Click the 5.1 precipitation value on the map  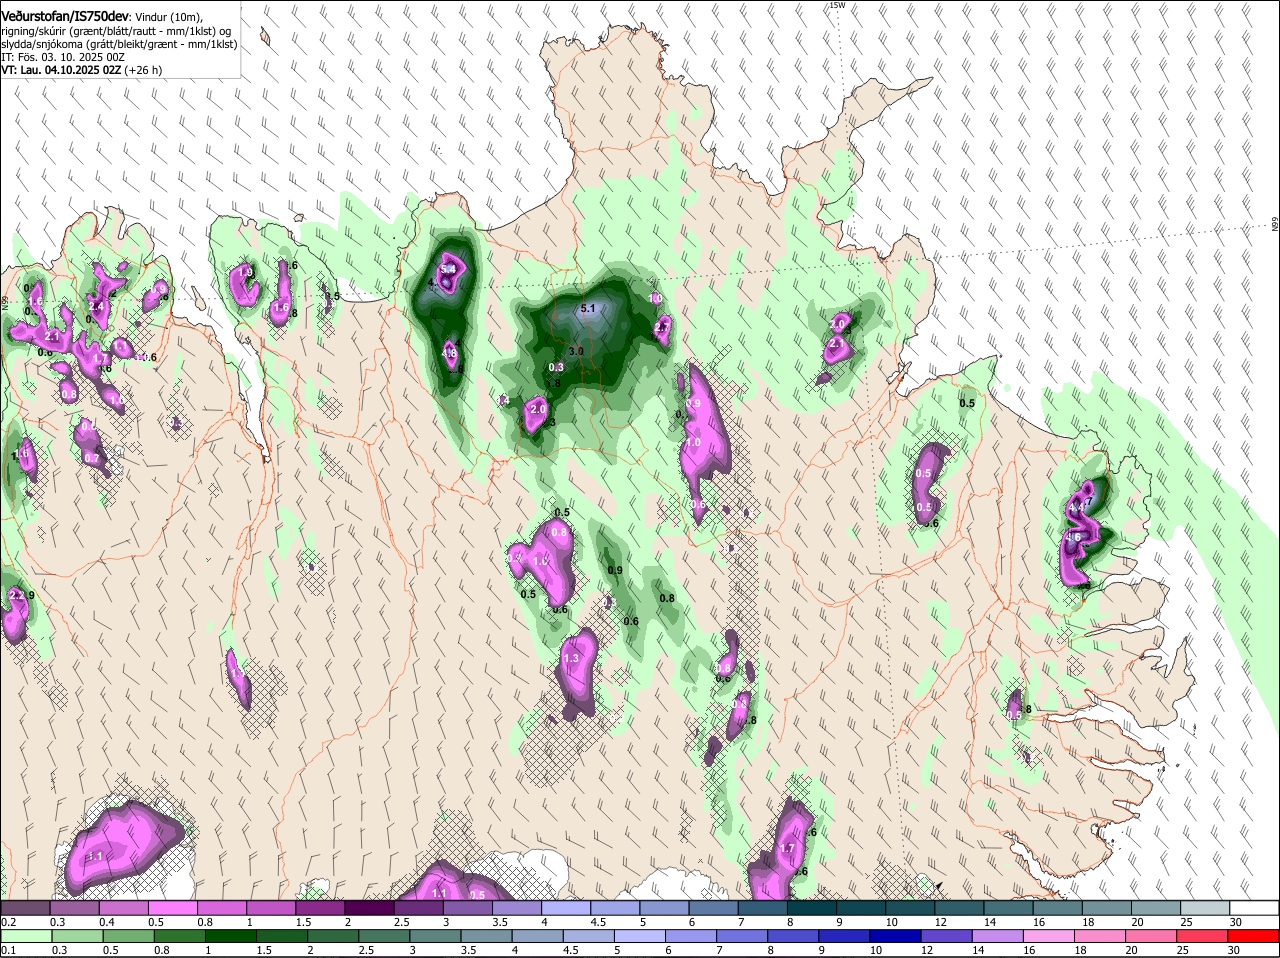coord(588,309)
